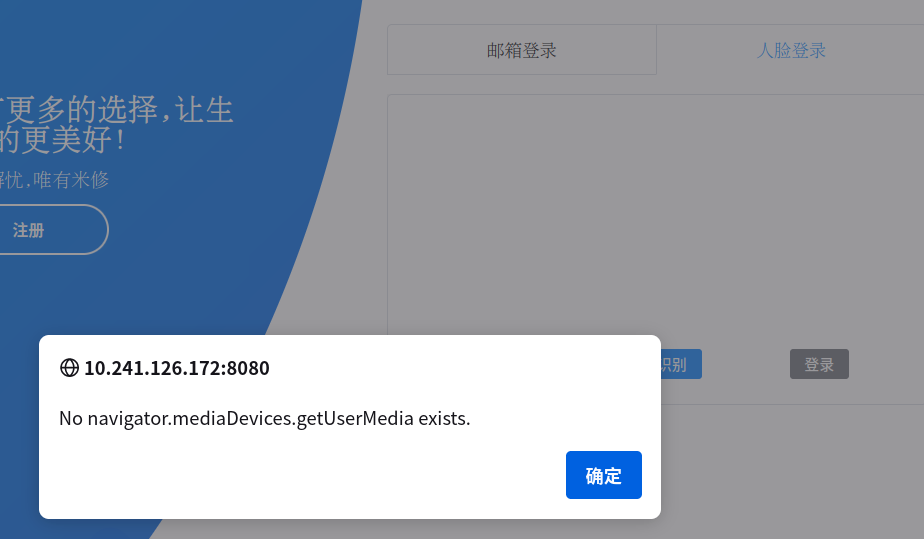The height and width of the screenshot is (539, 924).
Task: Click blank dialog space left of 确定
Action: click(300, 475)
